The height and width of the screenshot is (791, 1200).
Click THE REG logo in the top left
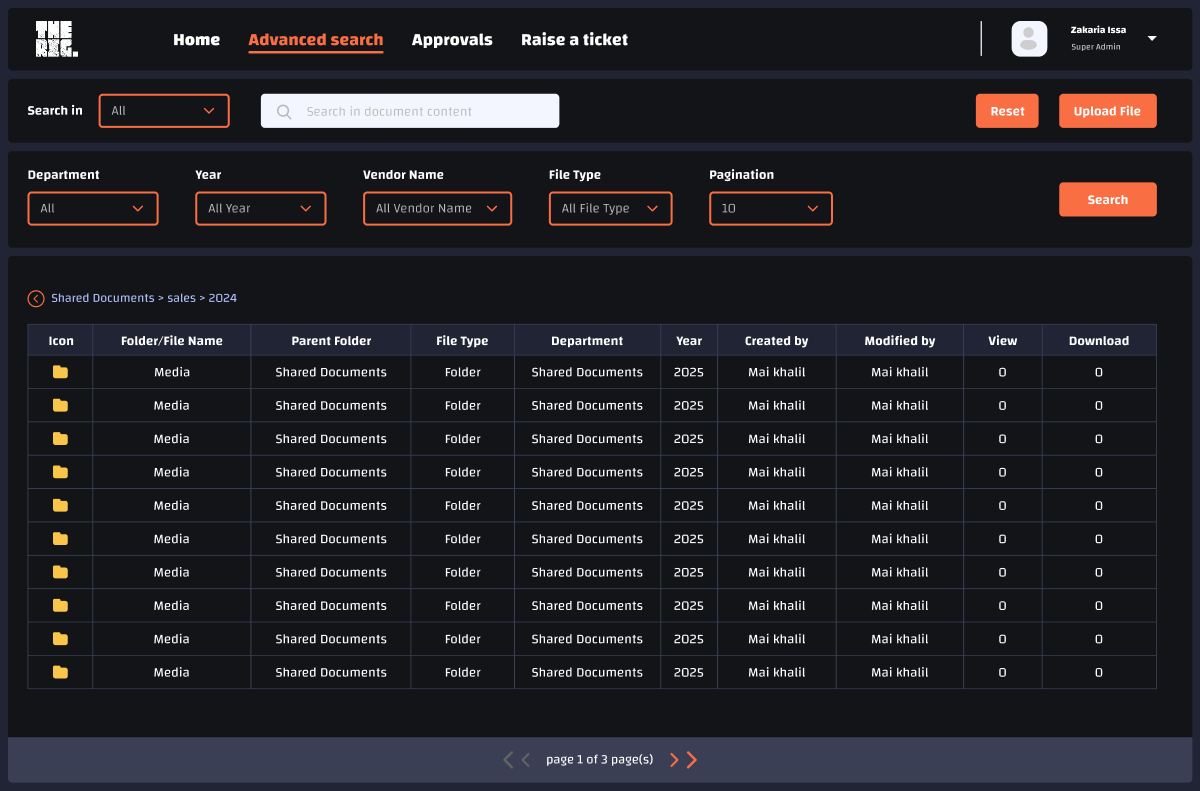pos(56,38)
